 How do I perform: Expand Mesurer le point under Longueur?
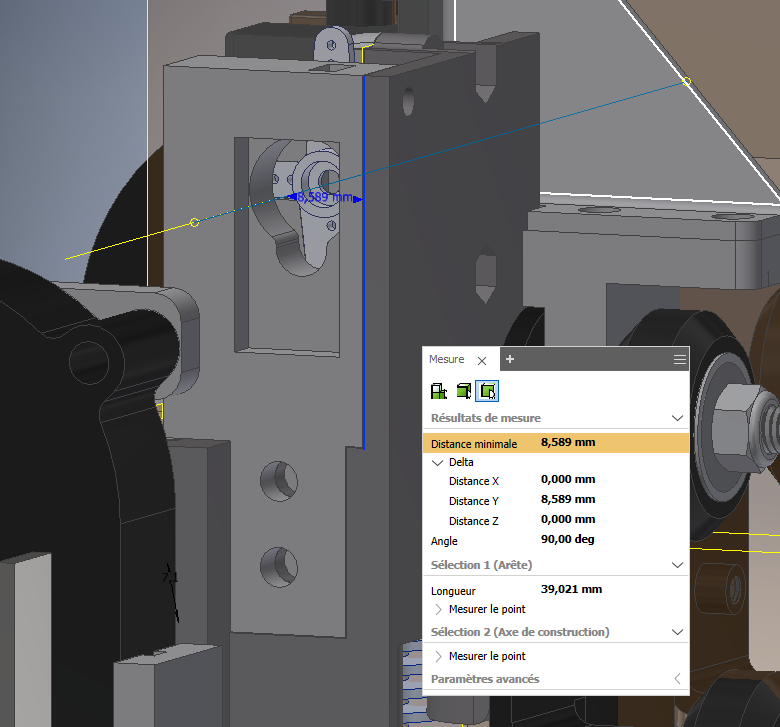point(438,609)
